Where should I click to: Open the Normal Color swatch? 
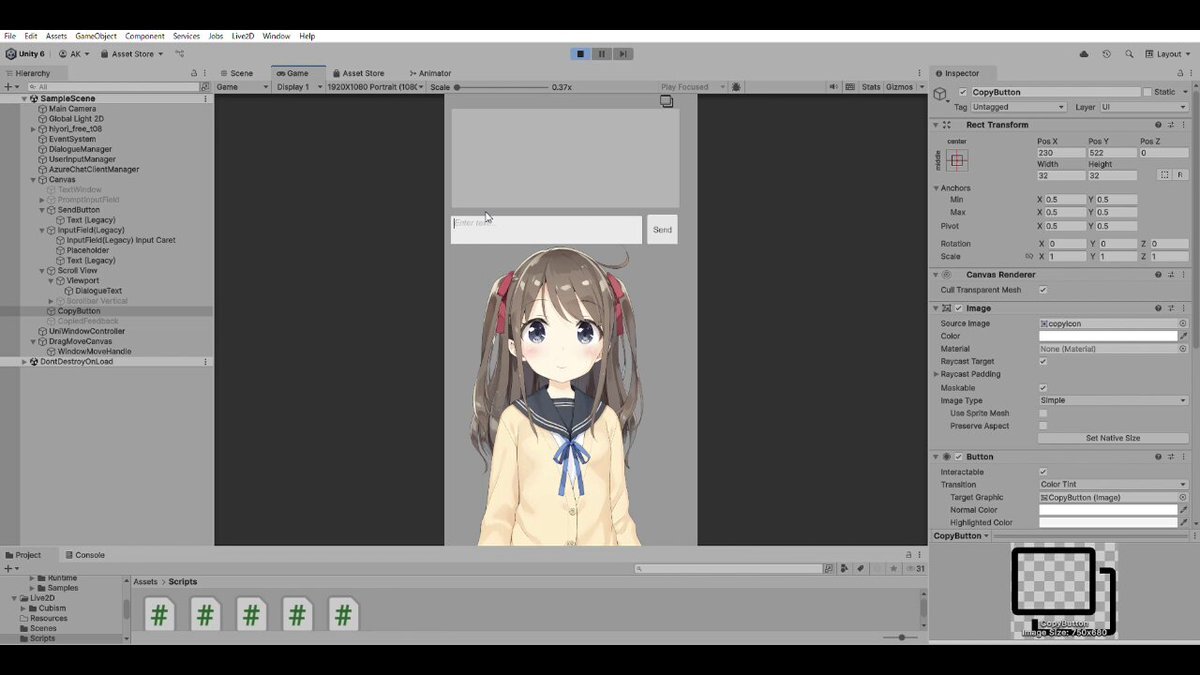pyautogui.click(x=1108, y=510)
